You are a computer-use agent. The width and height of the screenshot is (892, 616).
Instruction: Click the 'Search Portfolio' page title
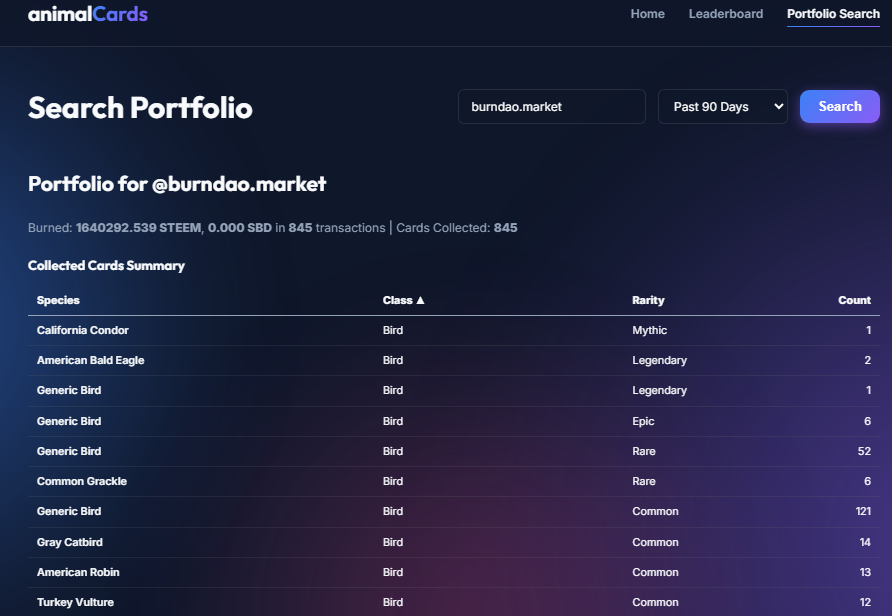click(x=140, y=108)
